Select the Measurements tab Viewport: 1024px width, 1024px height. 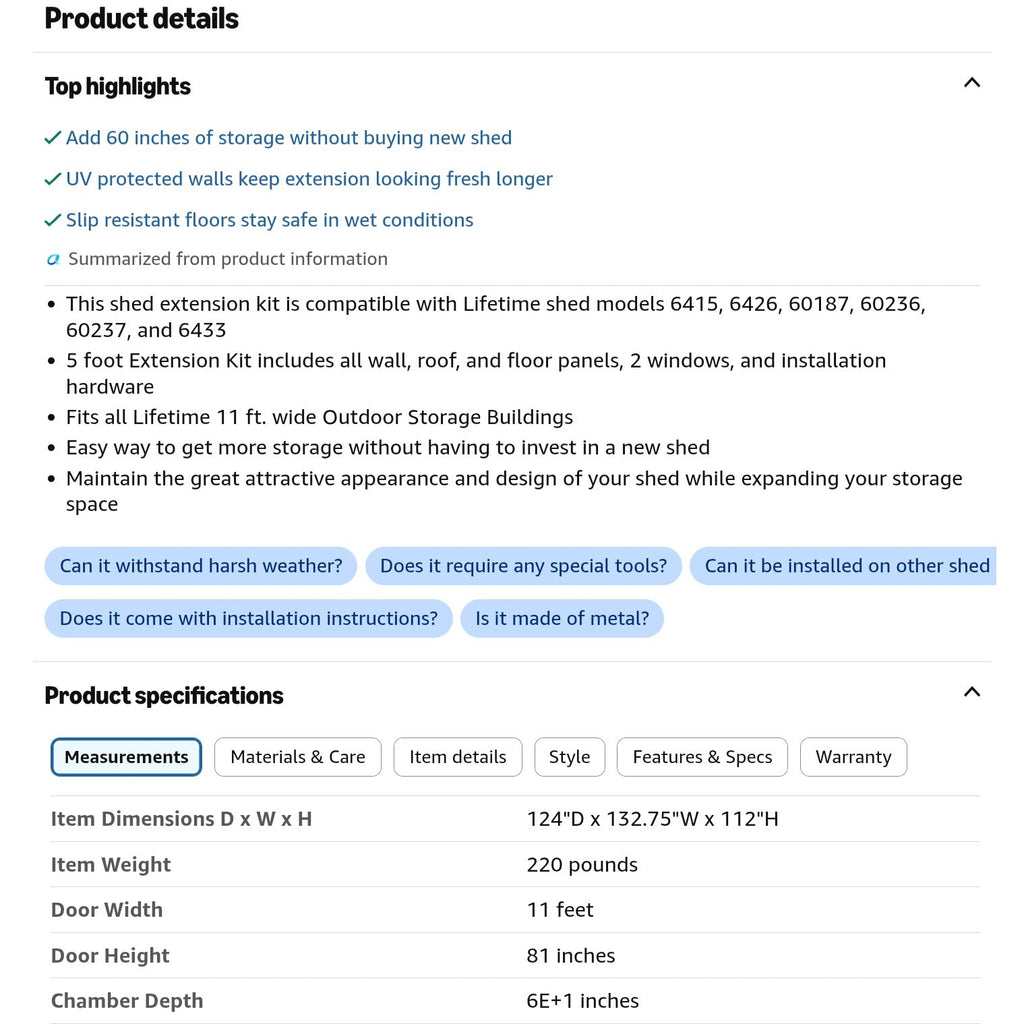pos(126,757)
